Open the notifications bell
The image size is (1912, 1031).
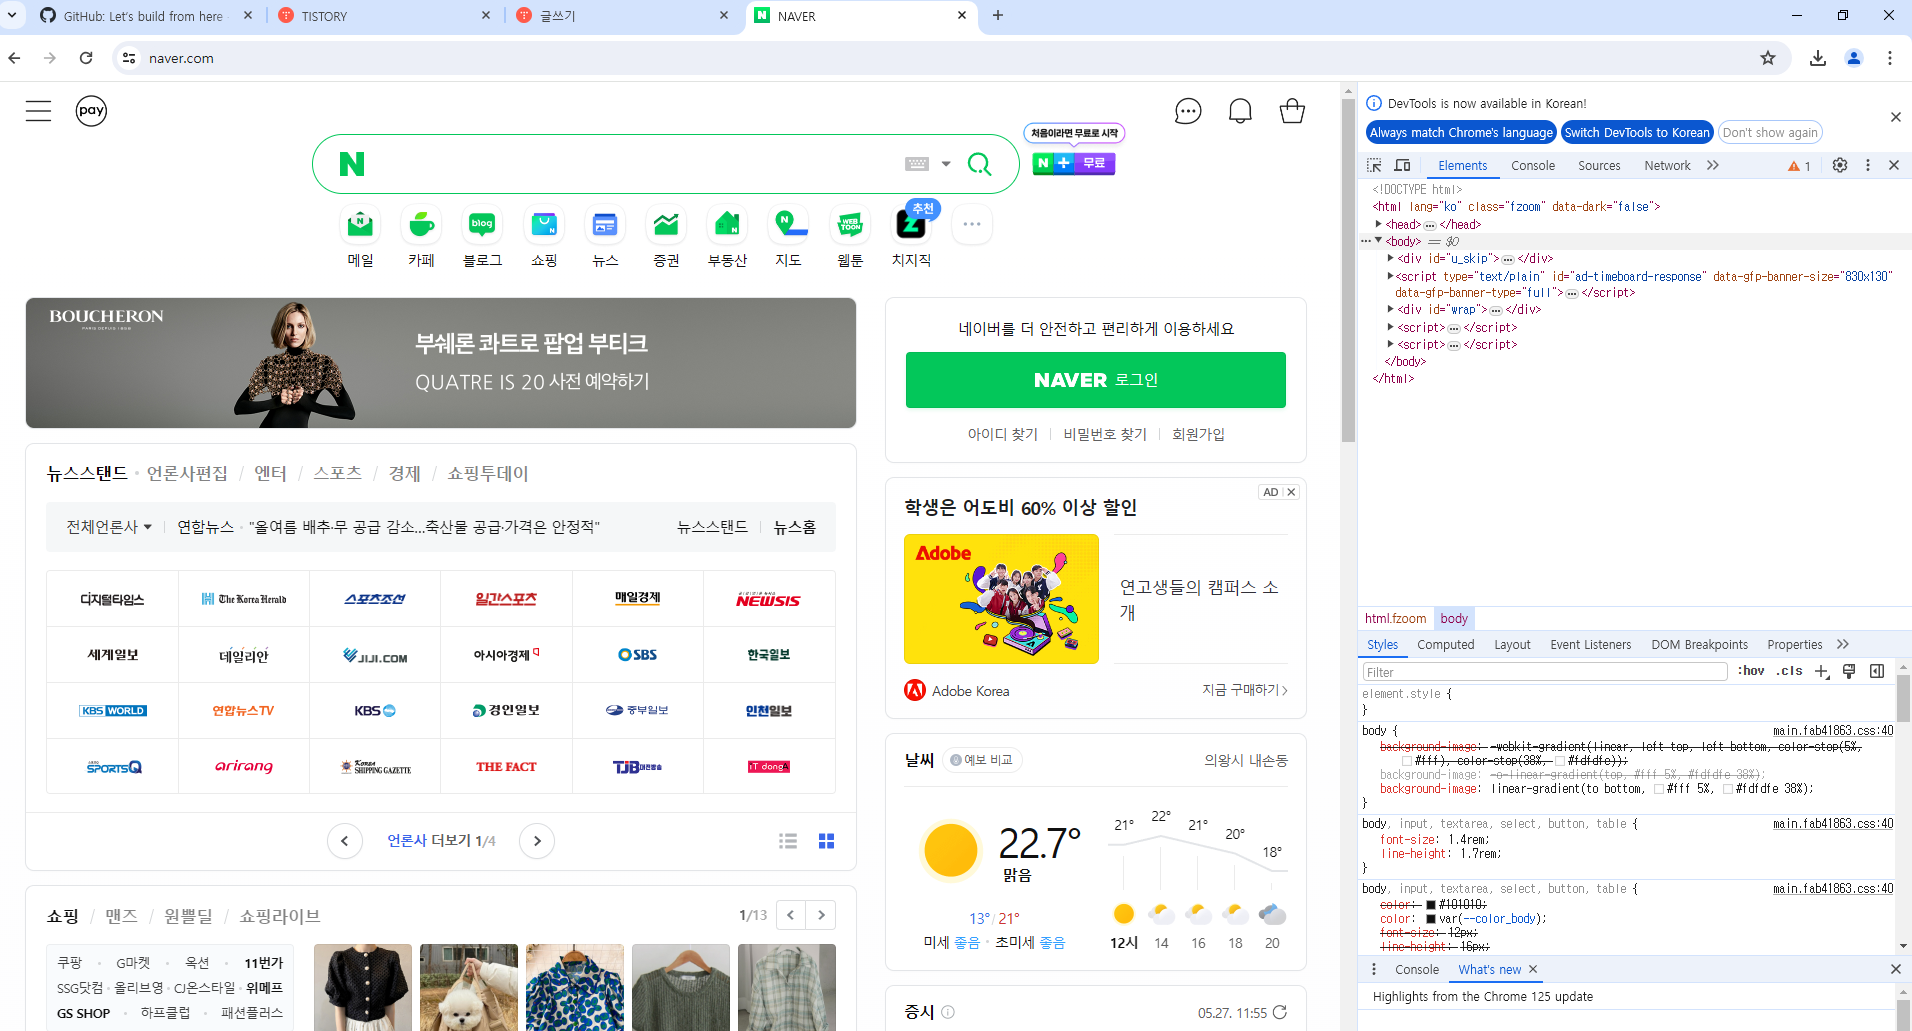click(1240, 111)
